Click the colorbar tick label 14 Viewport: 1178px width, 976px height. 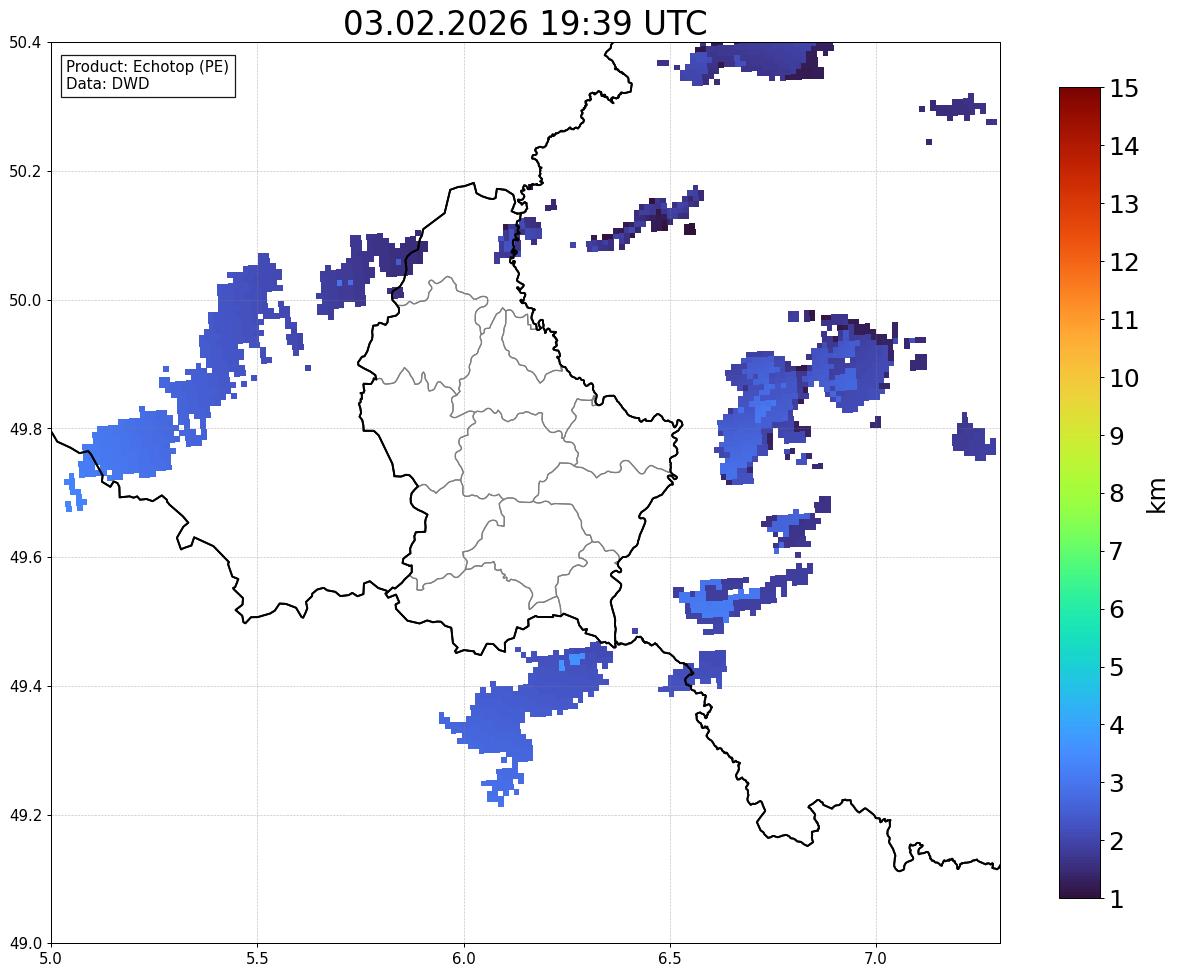1124,147
